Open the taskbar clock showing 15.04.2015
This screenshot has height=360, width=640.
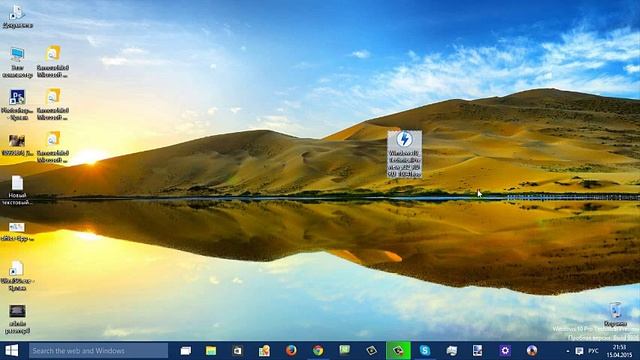click(619, 351)
